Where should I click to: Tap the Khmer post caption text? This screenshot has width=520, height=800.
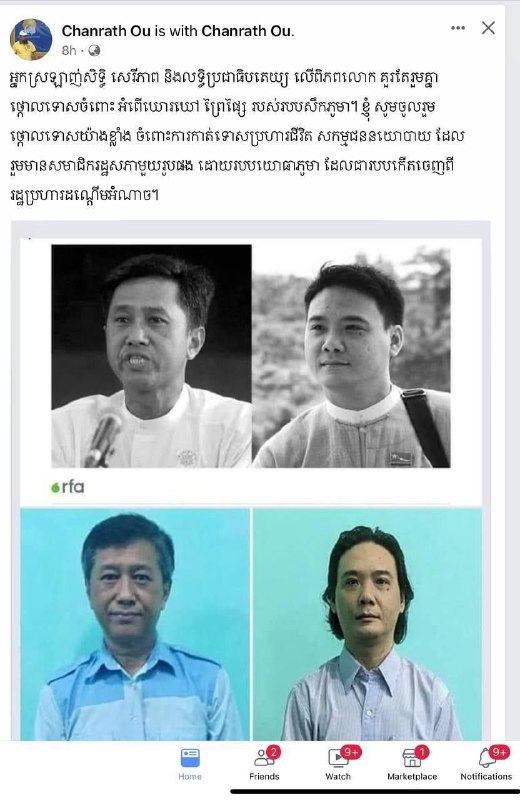point(237,137)
